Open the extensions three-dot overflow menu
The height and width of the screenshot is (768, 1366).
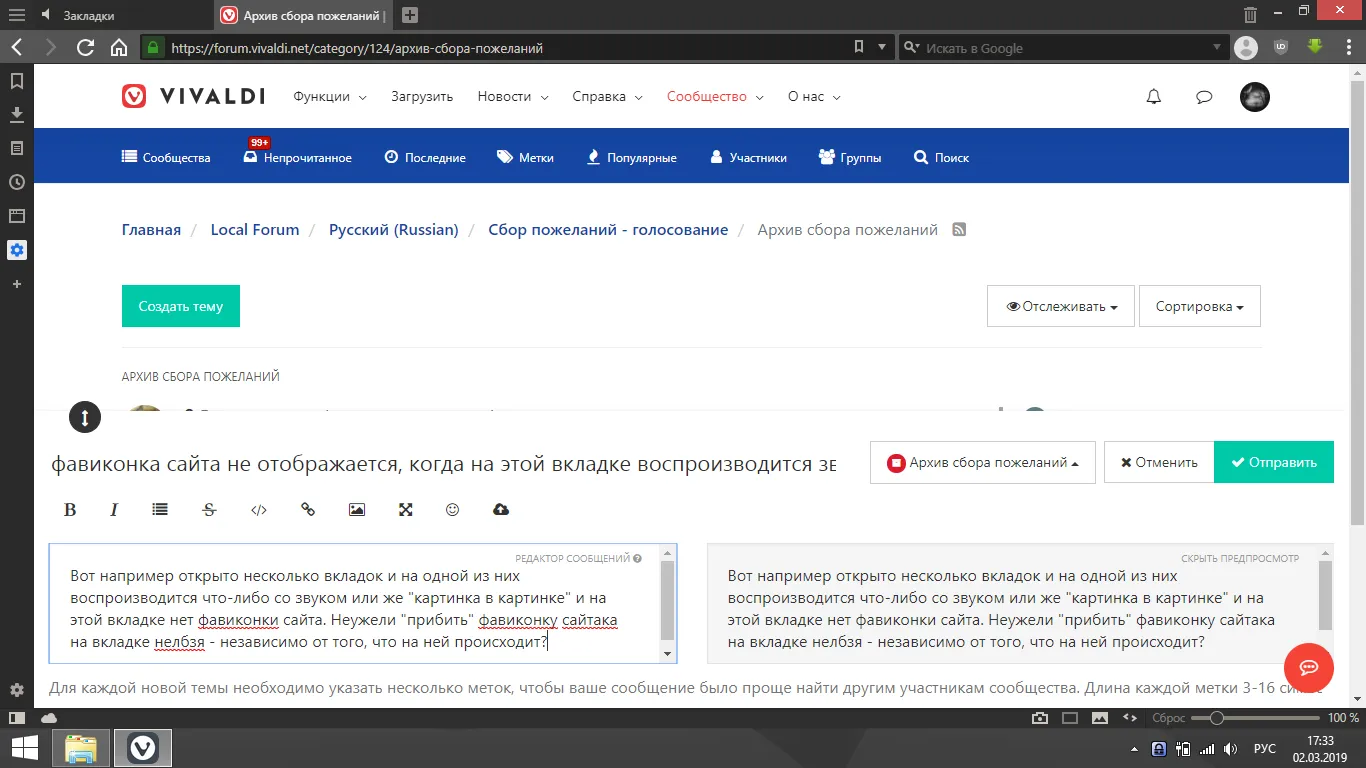click(x=1348, y=47)
